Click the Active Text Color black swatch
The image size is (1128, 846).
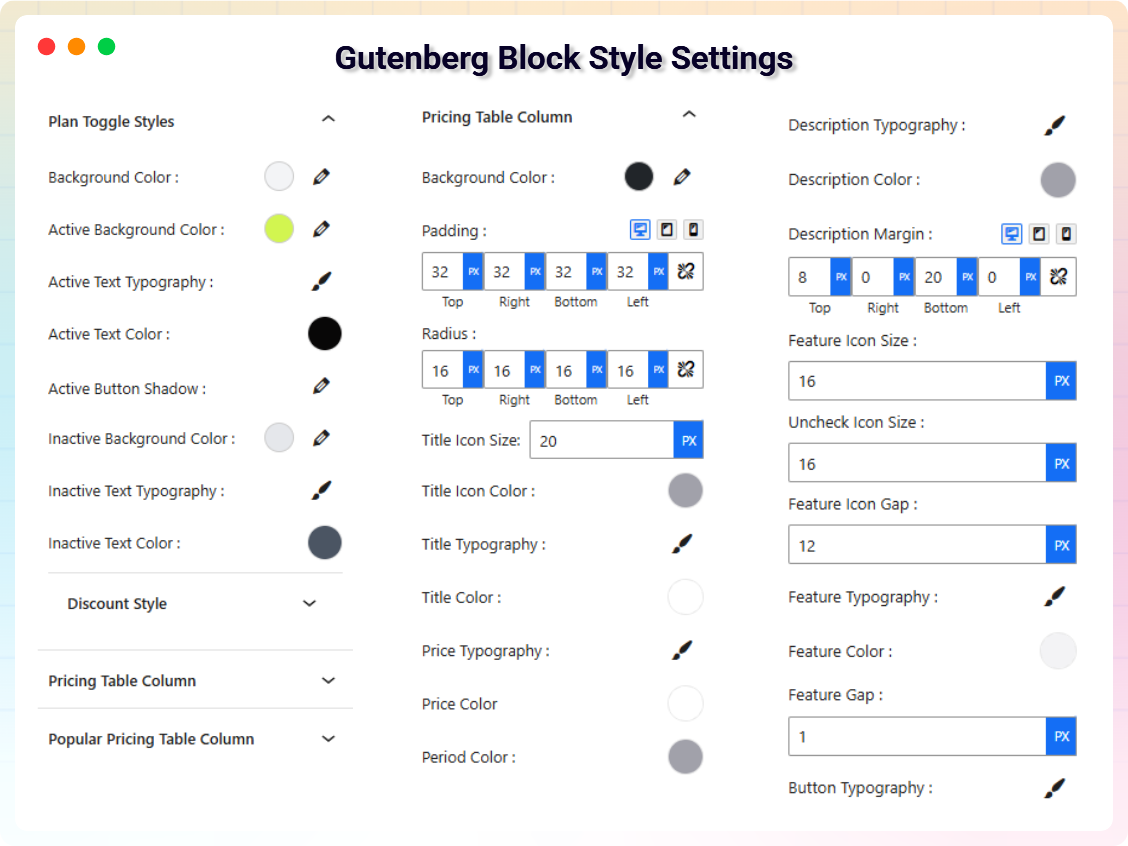[x=324, y=334]
